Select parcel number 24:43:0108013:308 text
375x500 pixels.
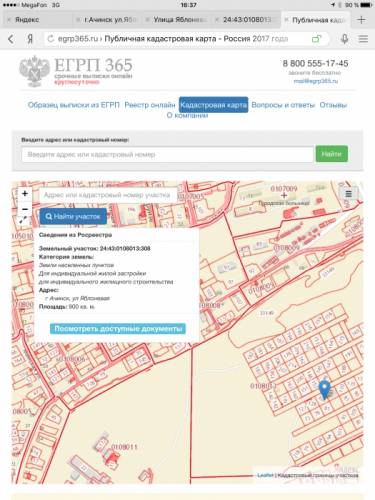click(x=125, y=248)
